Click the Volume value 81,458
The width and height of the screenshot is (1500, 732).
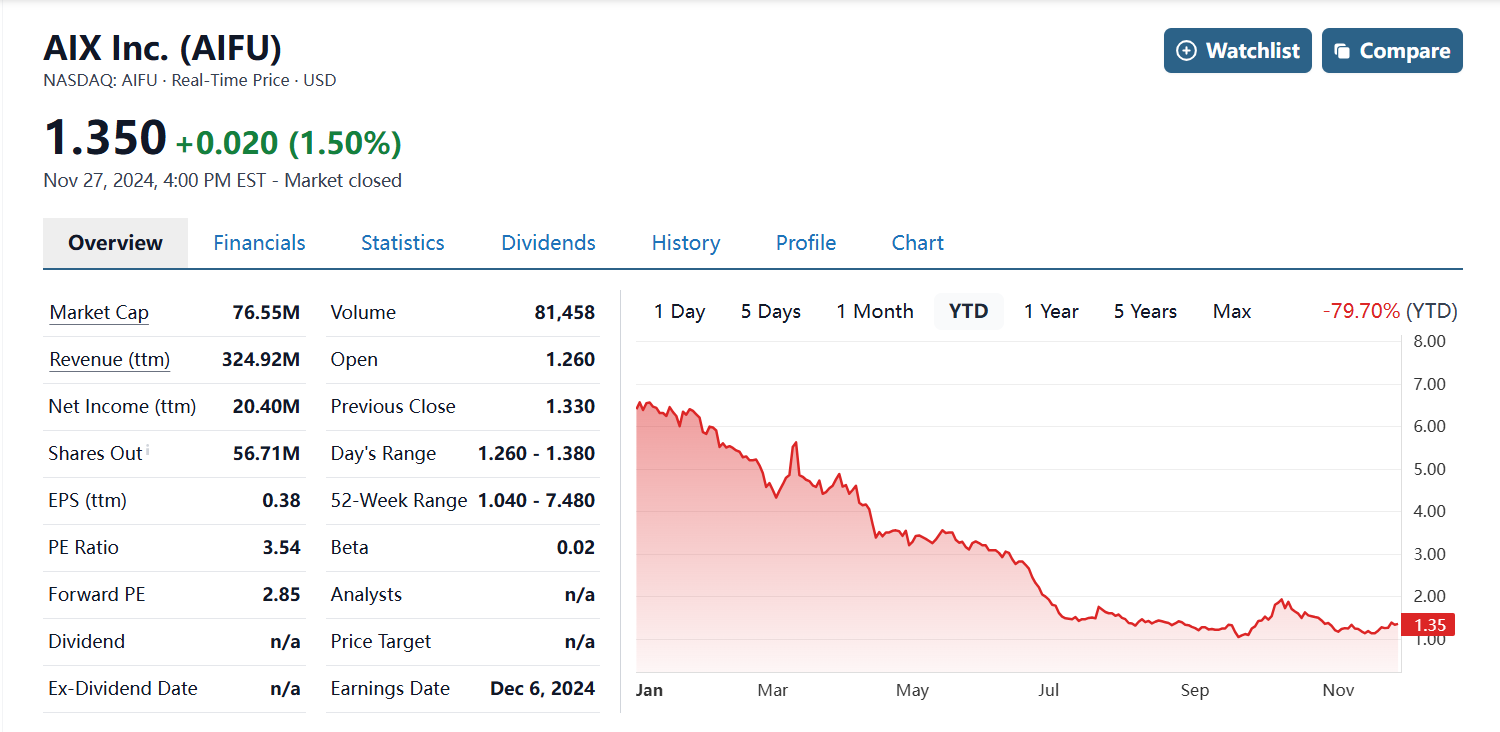(x=565, y=313)
